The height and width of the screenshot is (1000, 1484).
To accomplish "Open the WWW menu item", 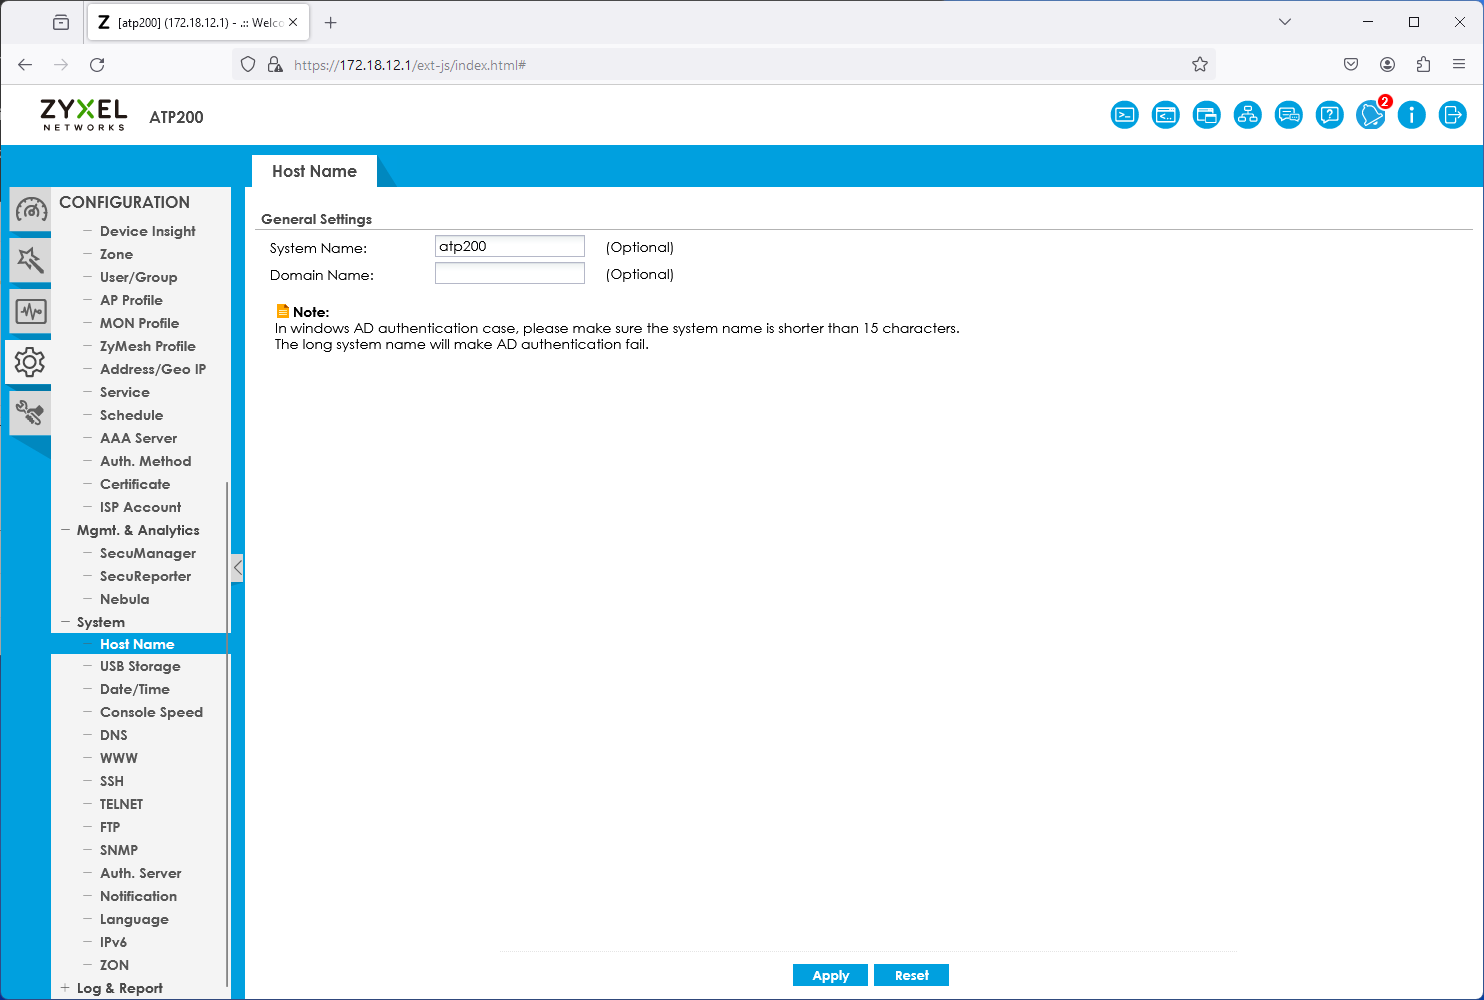I will tap(119, 758).
